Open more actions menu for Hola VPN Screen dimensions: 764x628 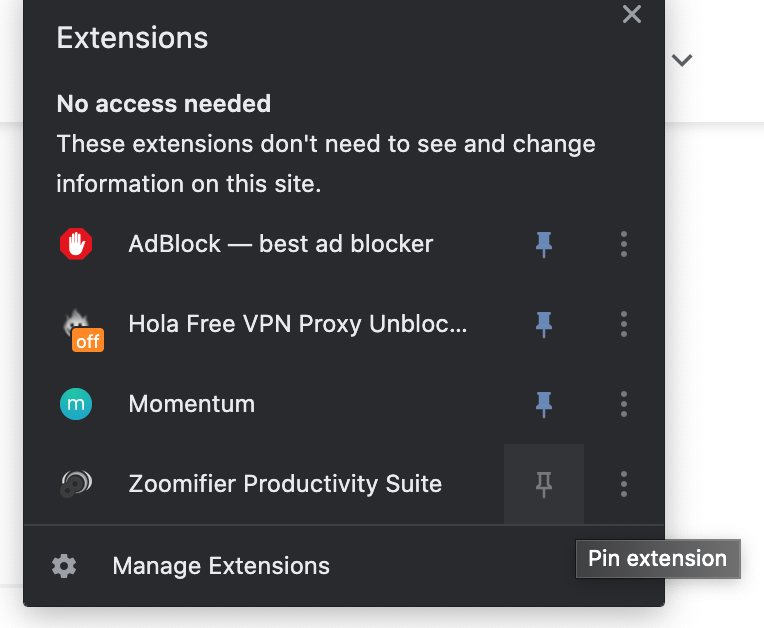click(624, 324)
